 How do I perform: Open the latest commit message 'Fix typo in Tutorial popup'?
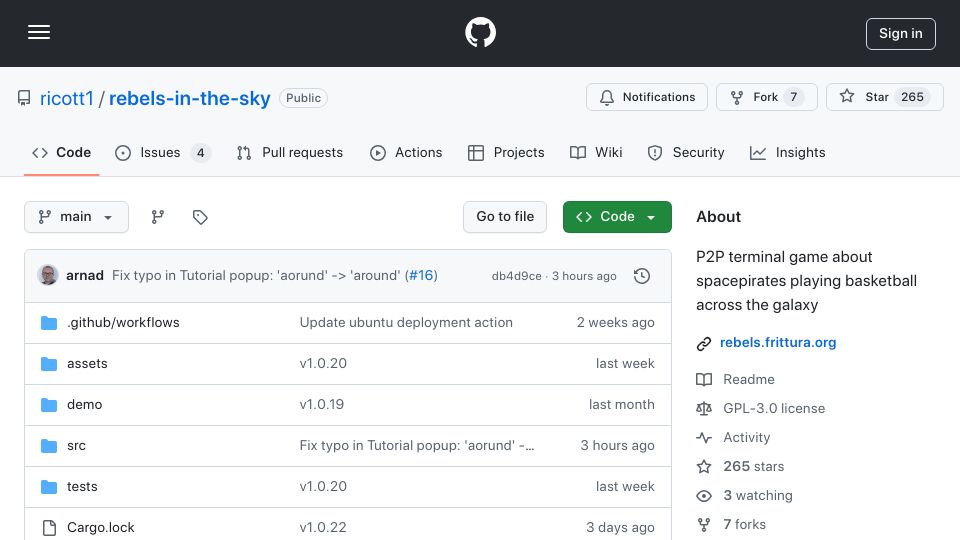coord(256,276)
